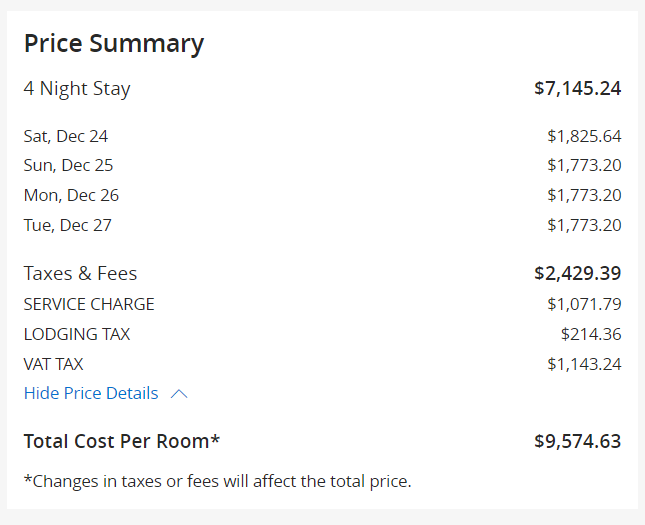Select the $214.36 lodging tax amount
Viewport: 645px width, 525px height.
(x=591, y=334)
